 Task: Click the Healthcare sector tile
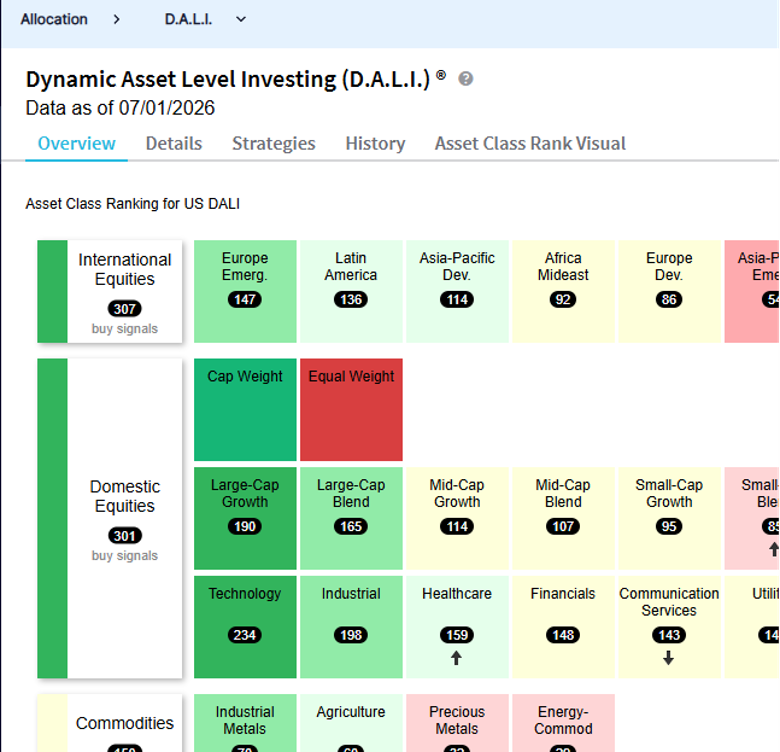click(x=457, y=627)
